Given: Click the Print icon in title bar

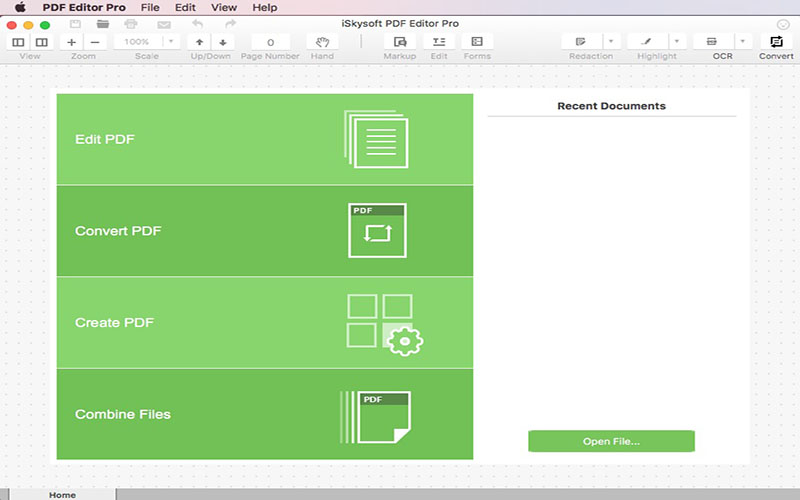Looking at the screenshot, I should [131, 24].
